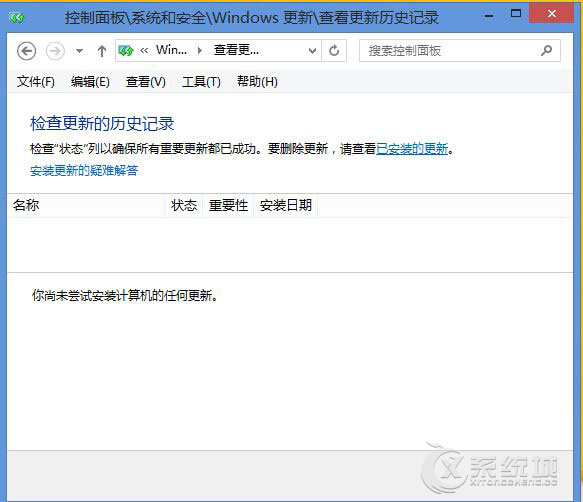Select the Win... breadcrumb segment
The width and height of the screenshot is (583, 502).
tap(171, 50)
